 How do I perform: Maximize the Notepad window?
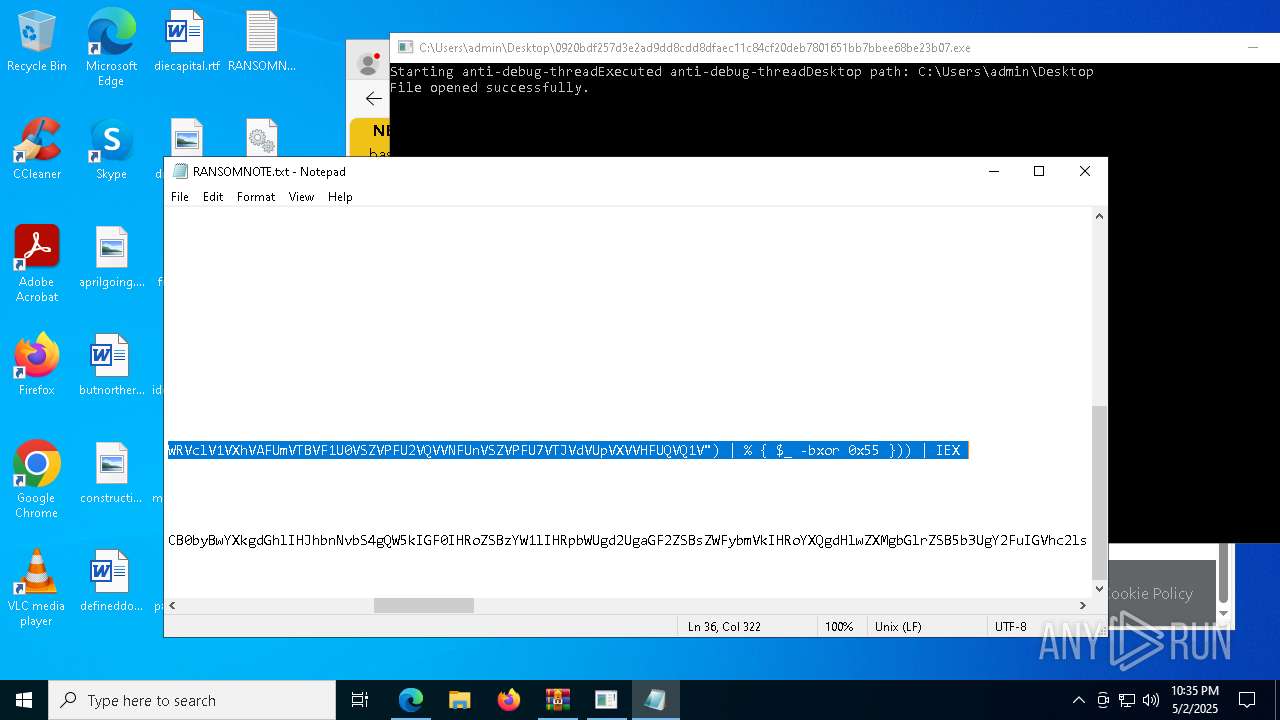[x=1039, y=171]
